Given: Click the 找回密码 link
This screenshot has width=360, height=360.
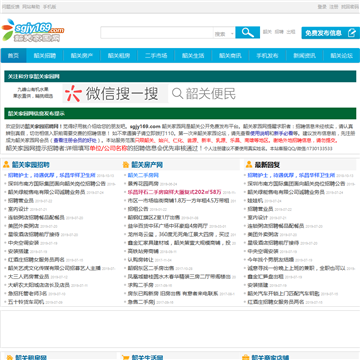Looking at the screenshot, I should coord(350,7).
